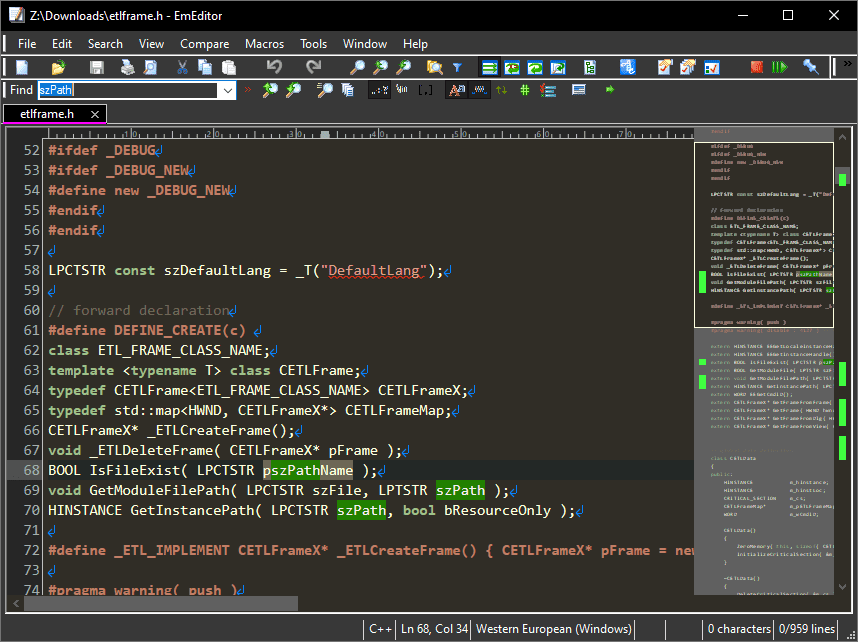Toggle the wrap-by-window highlighted toolbar button
Screen dimensions: 858x642
click(x=489, y=67)
